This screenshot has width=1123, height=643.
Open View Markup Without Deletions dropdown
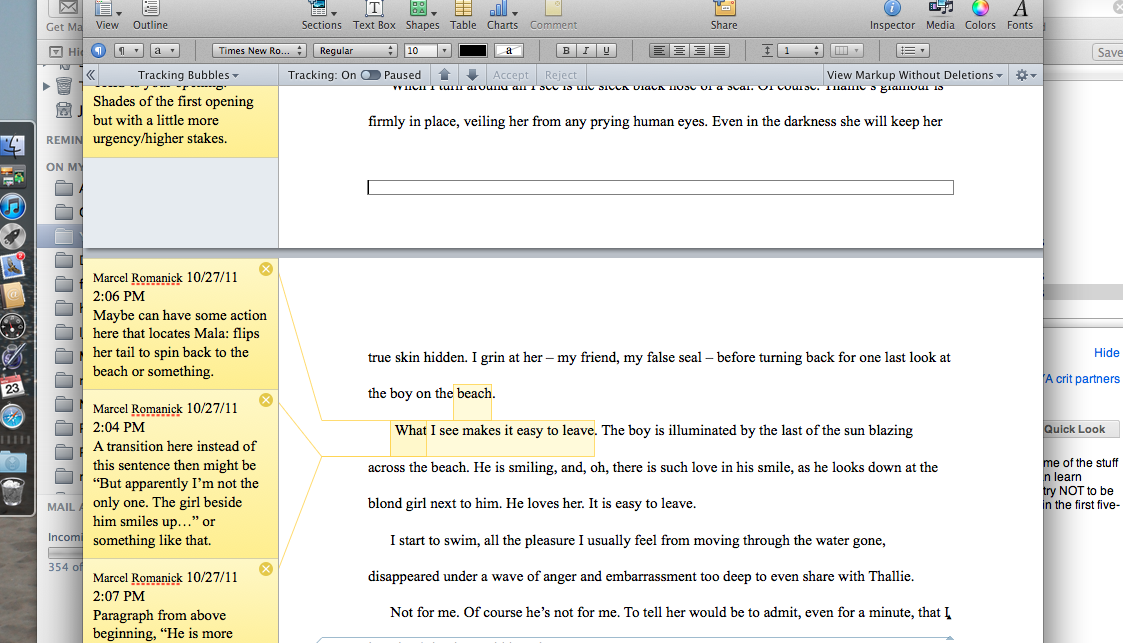pos(915,74)
